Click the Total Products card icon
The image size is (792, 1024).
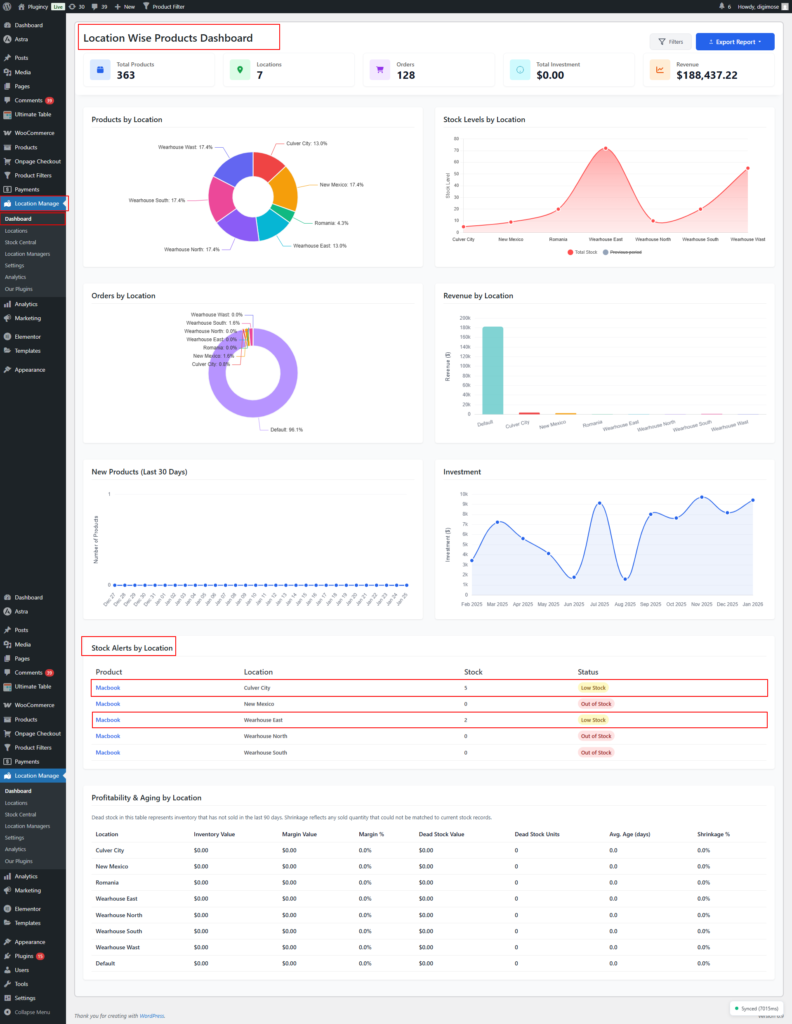coord(100,70)
